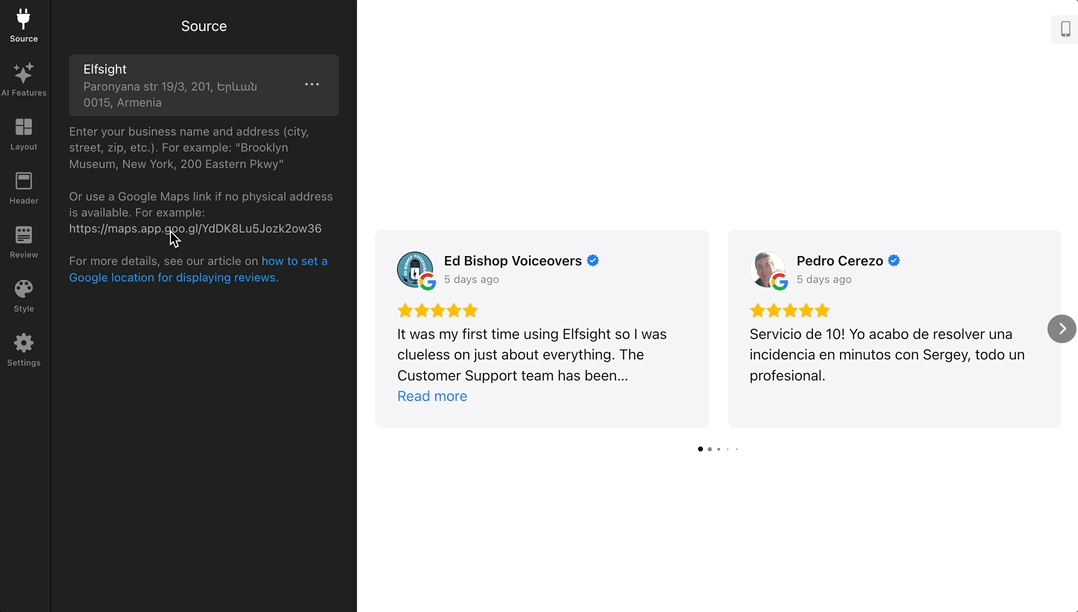Click Pedro Cerezo's five-star rating
The height and width of the screenshot is (612, 1078).
coord(790,311)
